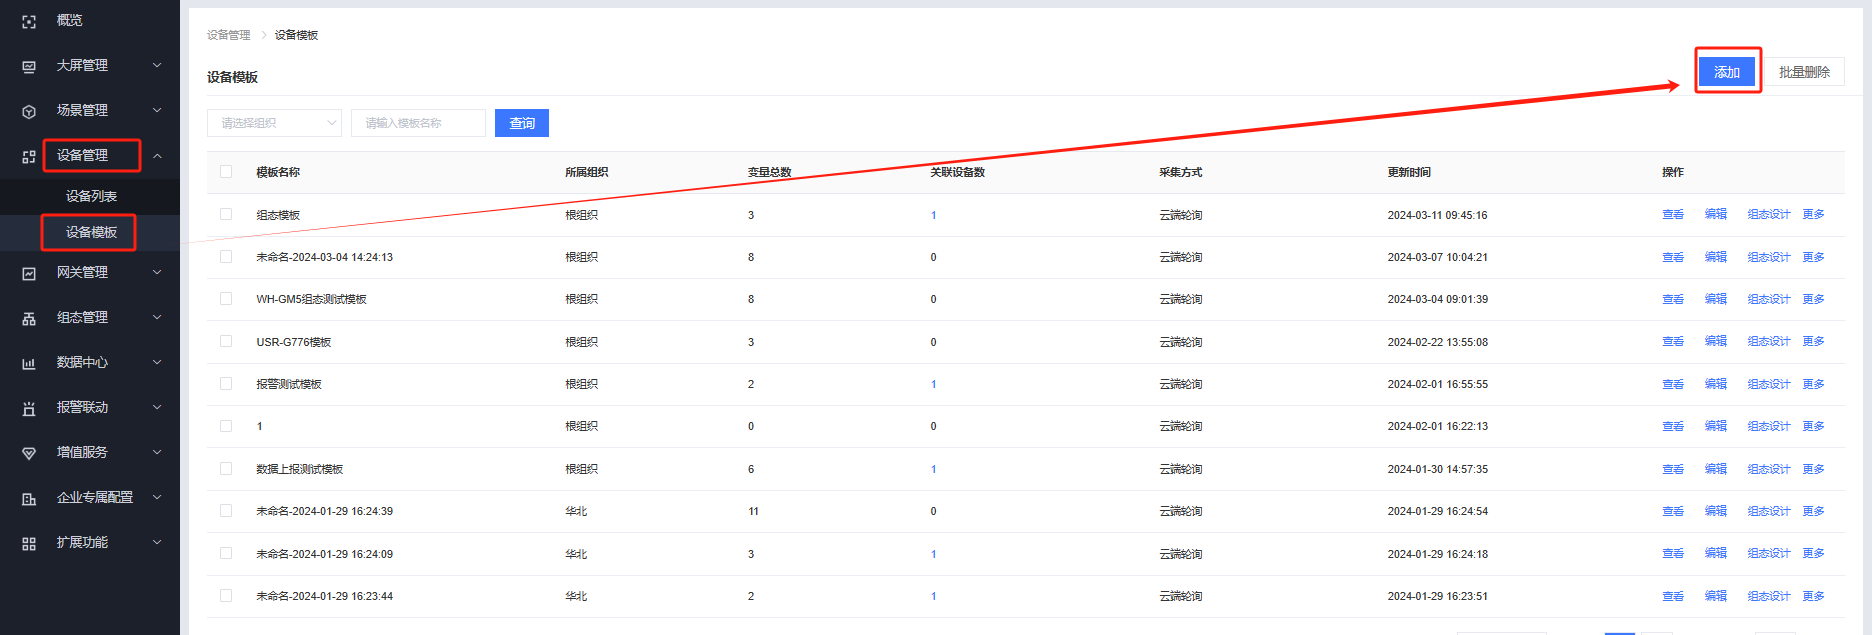The width and height of the screenshot is (1872, 635).
Task: Collapse the 设备管理 menu chevron
Action: pos(157,156)
